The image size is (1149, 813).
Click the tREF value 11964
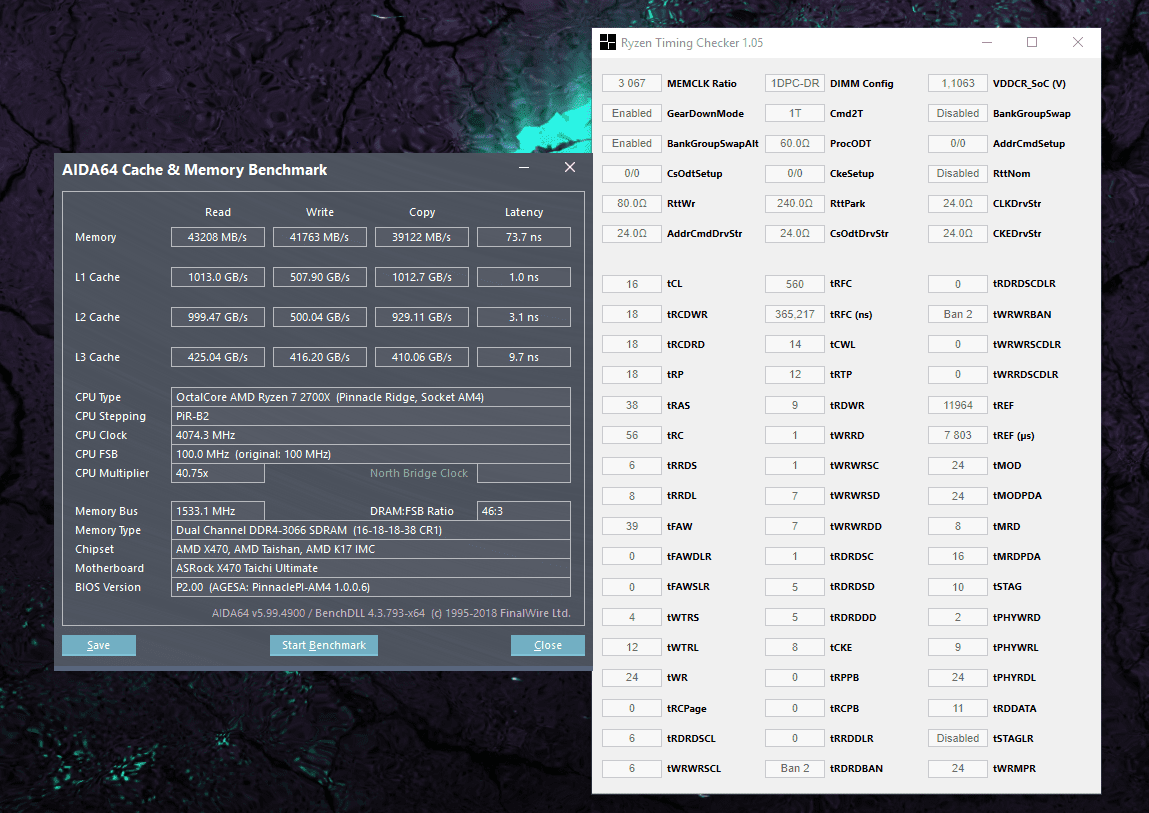[958, 405]
